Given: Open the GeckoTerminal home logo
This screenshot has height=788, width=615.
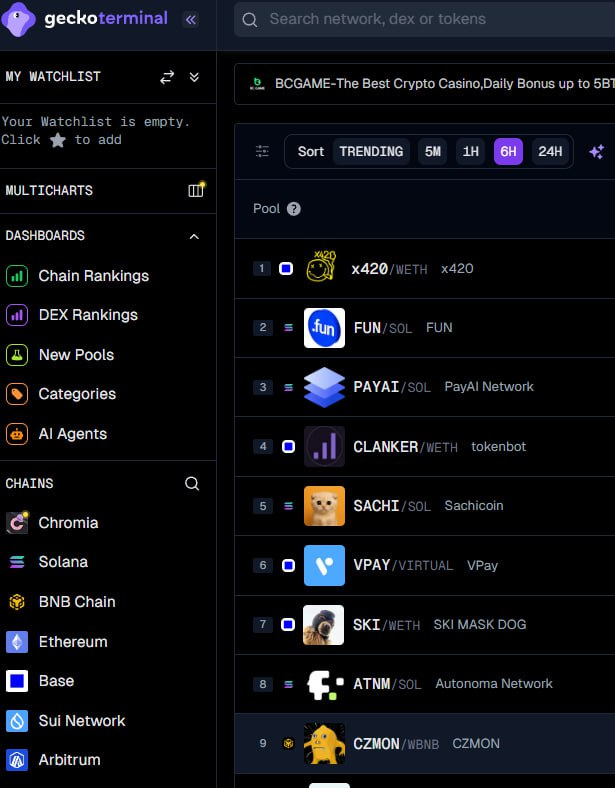Looking at the screenshot, I should pyautogui.click(x=84, y=19).
